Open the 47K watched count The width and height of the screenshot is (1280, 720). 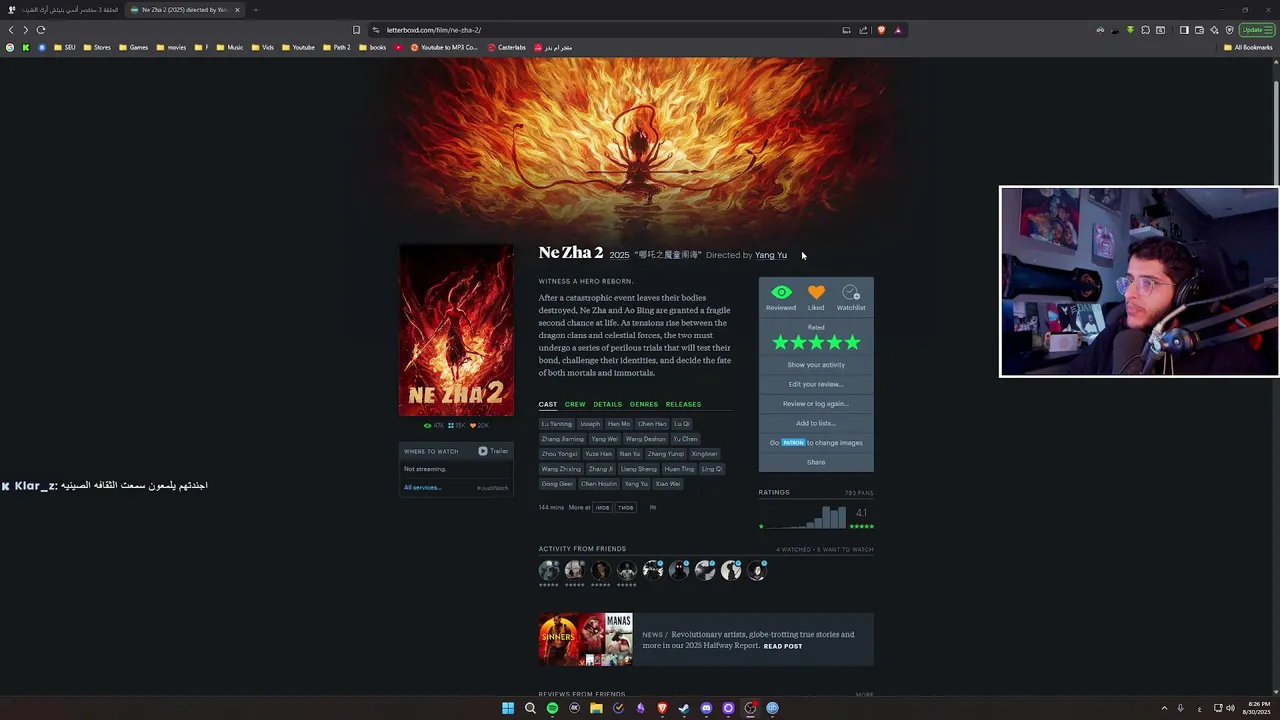434,426
